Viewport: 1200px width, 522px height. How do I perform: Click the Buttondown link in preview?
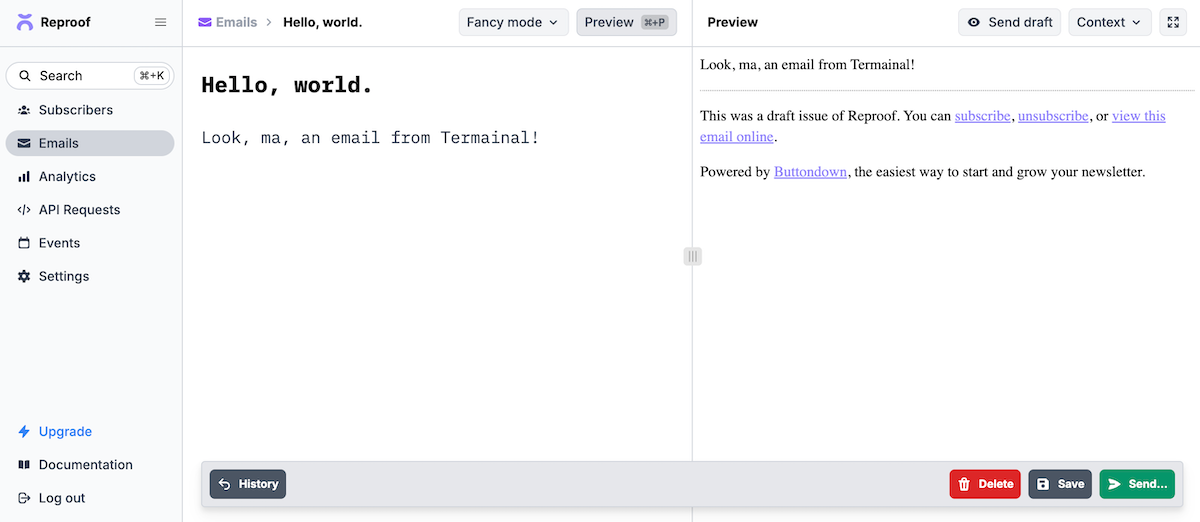point(810,172)
